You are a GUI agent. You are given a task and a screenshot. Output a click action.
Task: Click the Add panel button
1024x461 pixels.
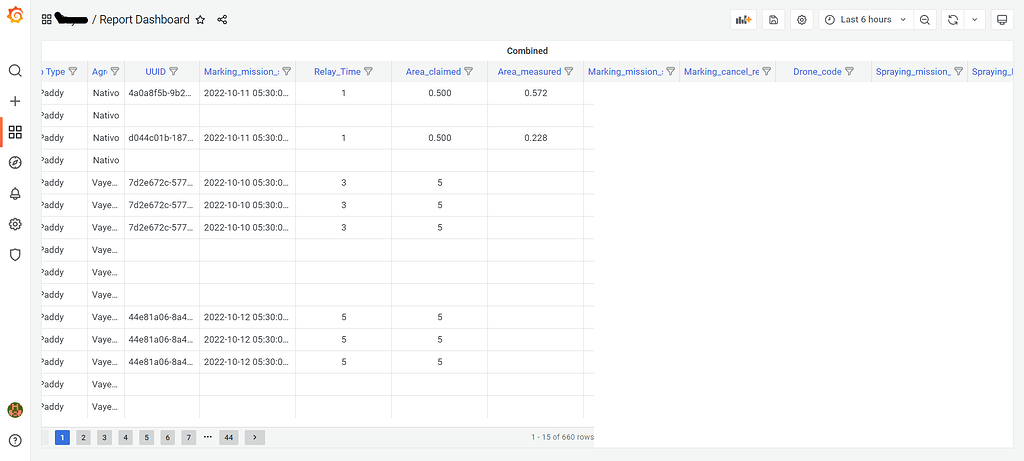[x=744, y=20]
